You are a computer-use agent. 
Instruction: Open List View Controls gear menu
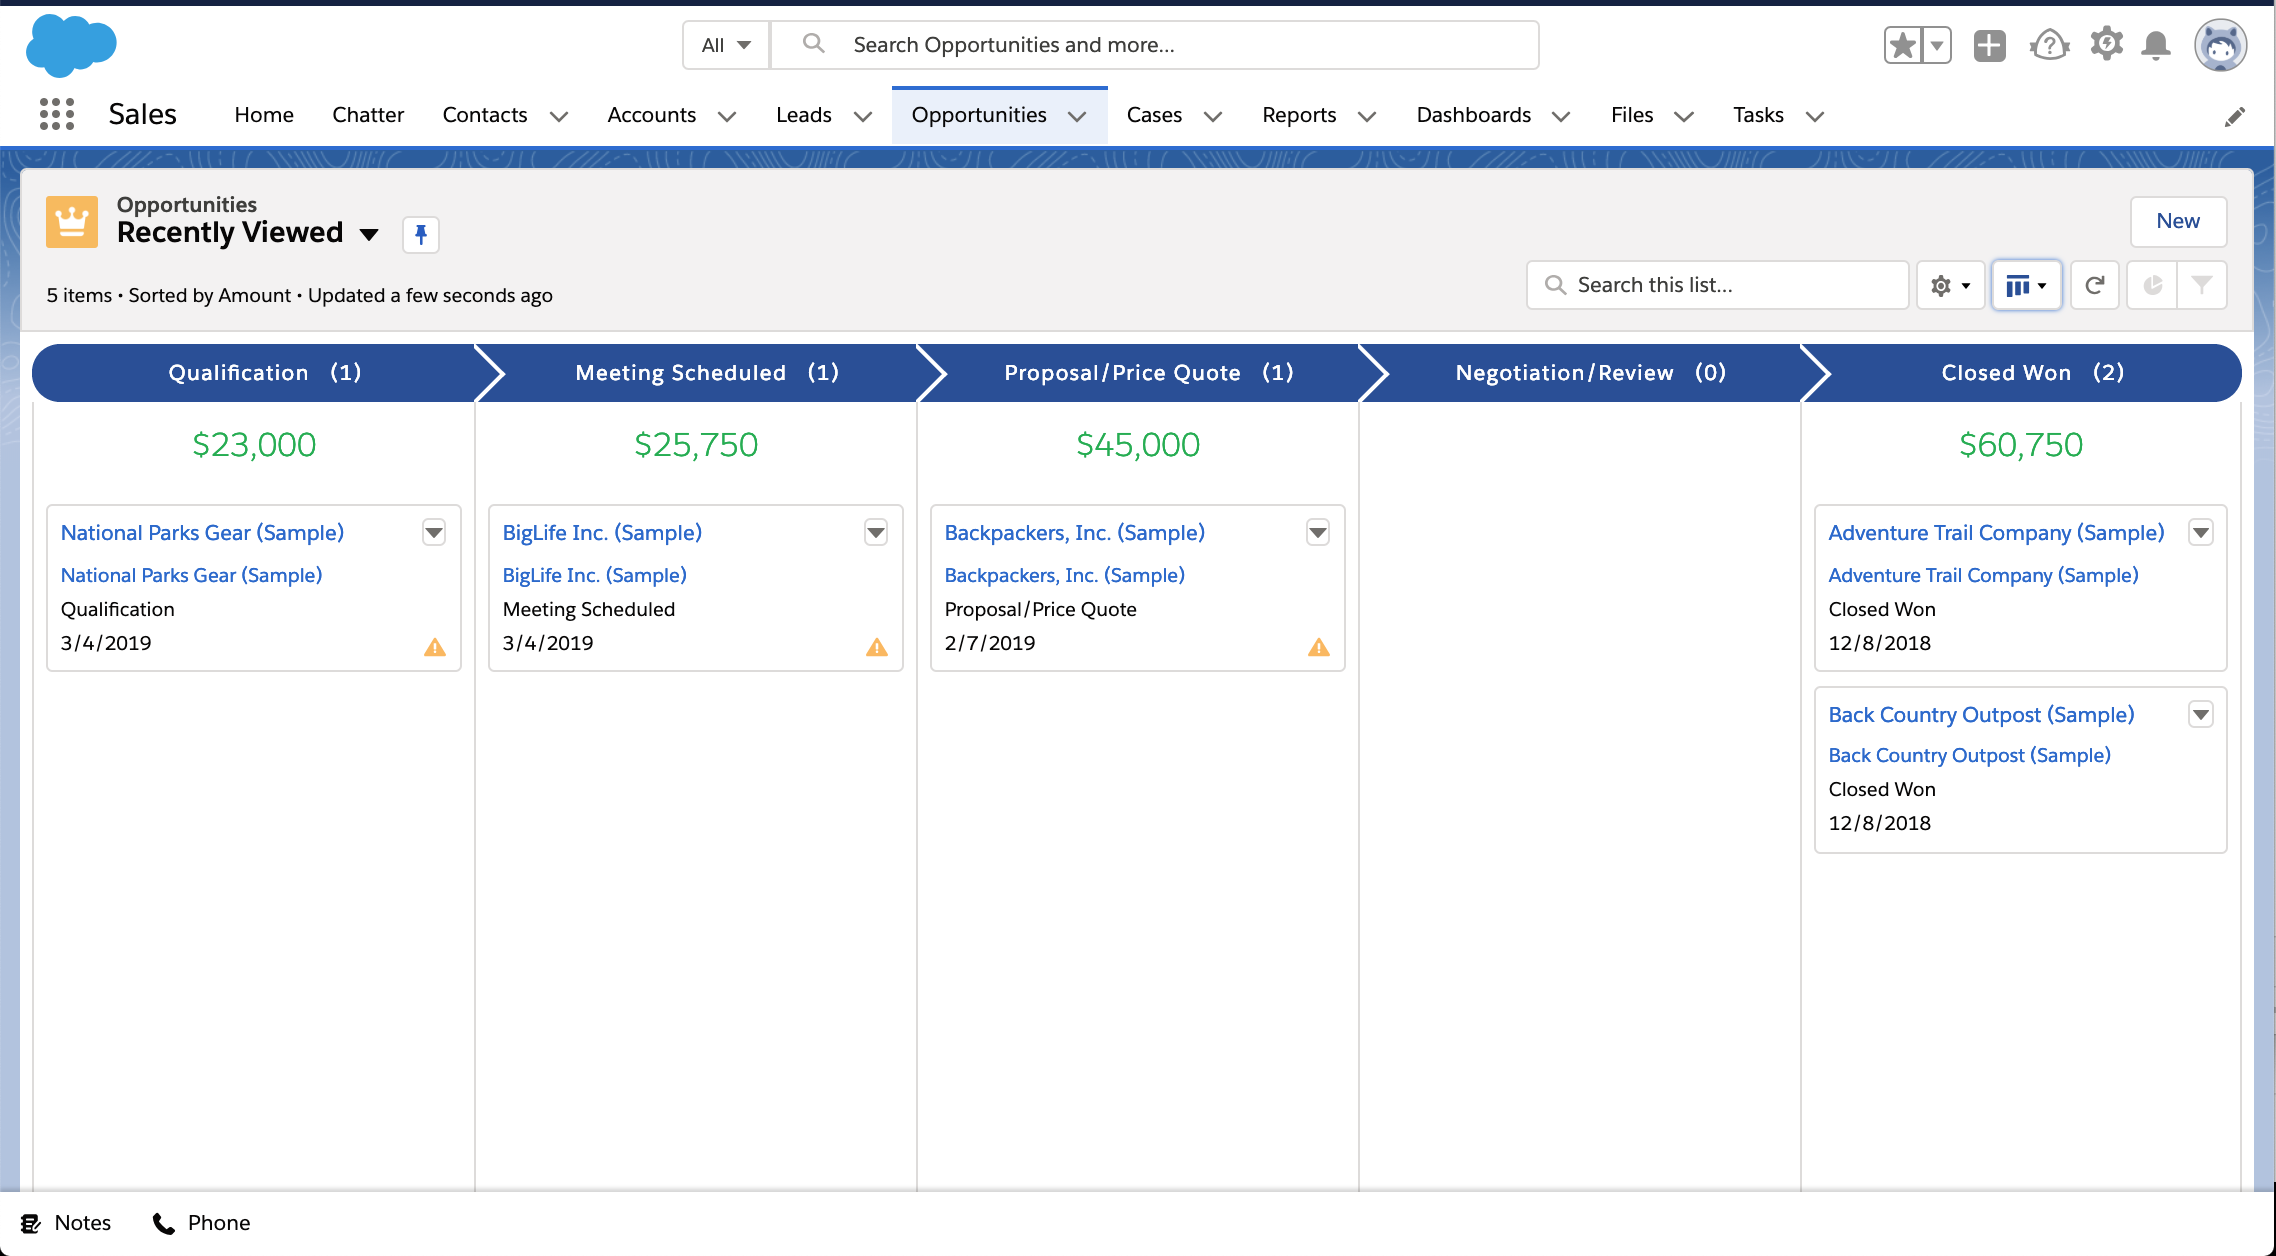click(x=1951, y=286)
